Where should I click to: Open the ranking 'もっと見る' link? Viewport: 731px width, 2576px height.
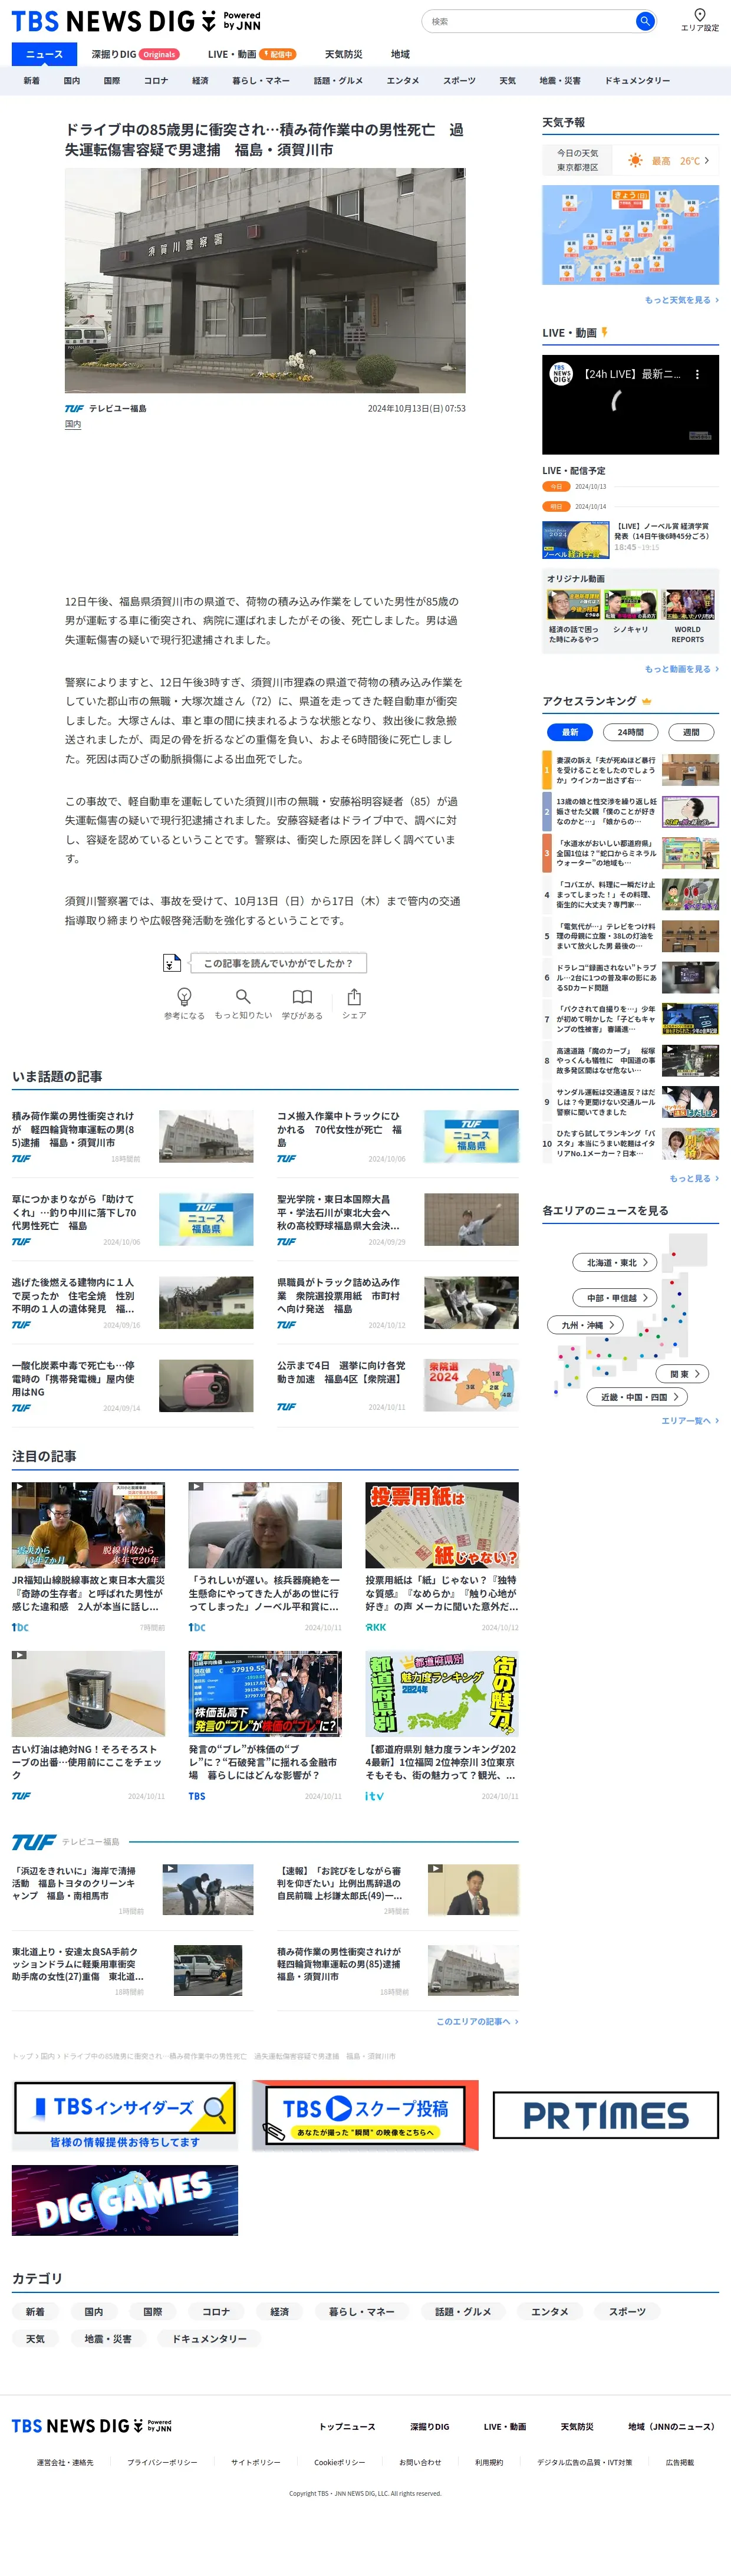694,1178
